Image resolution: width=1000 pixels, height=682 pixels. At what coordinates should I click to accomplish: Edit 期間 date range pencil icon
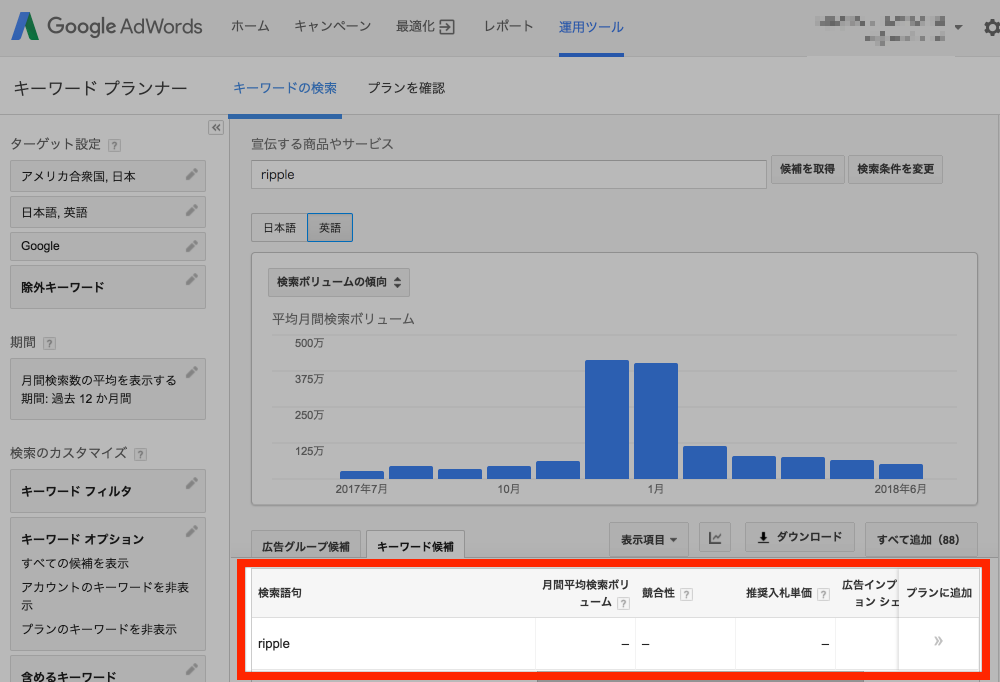tap(191, 372)
